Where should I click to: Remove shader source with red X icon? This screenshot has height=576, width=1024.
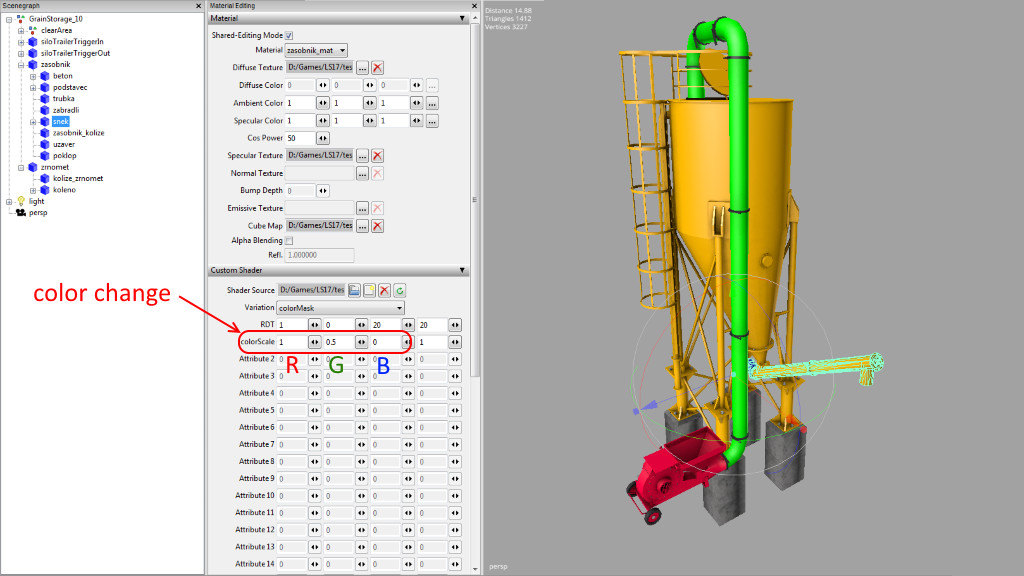[384, 290]
